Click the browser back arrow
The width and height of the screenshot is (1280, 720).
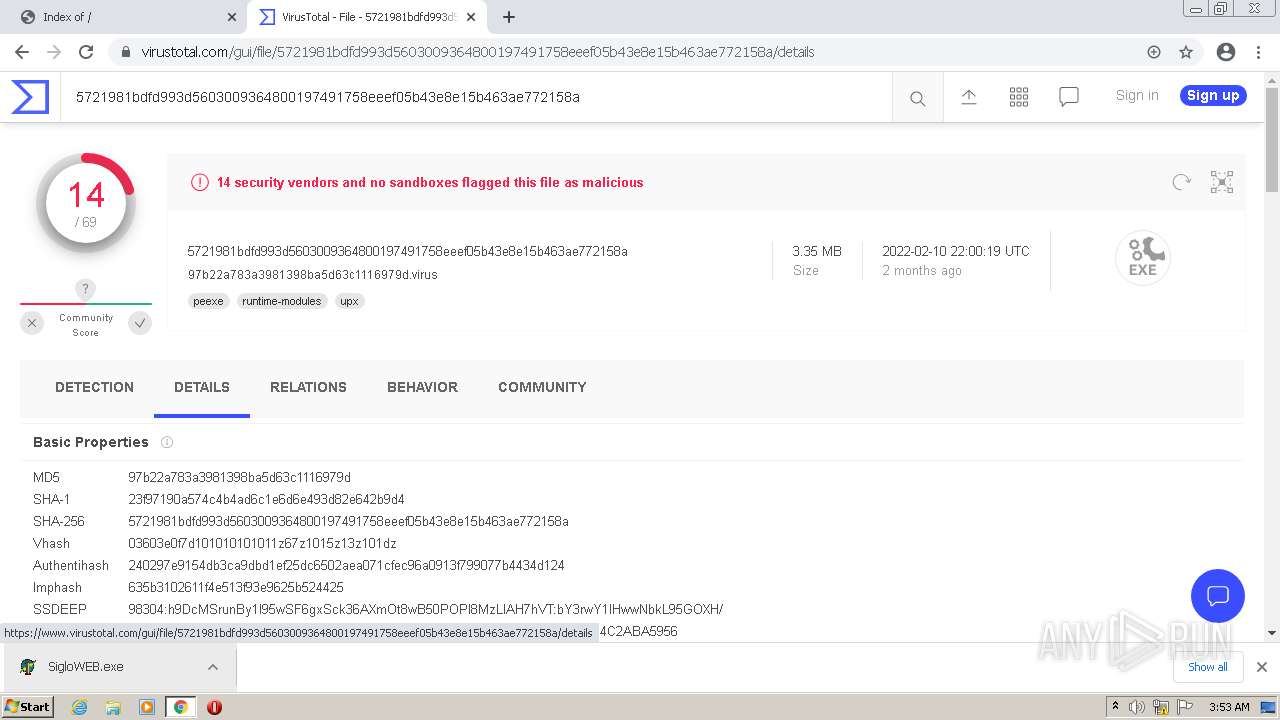pyautogui.click(x=22, y=52)
